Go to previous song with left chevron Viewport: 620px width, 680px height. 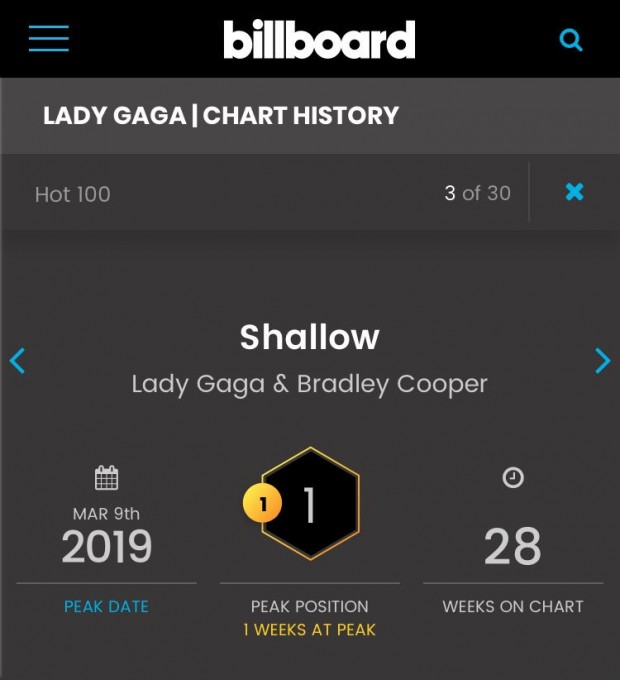click(x=18, y=360)
